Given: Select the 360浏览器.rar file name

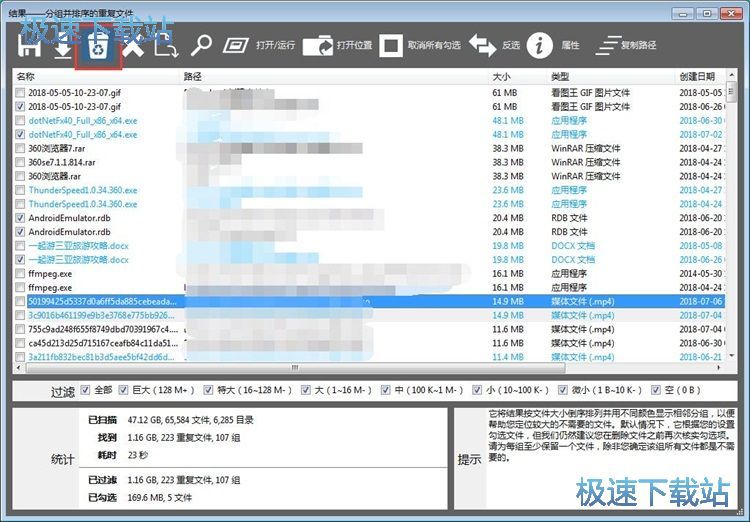Looking at the screenshot, I should [x=55, y=176].
